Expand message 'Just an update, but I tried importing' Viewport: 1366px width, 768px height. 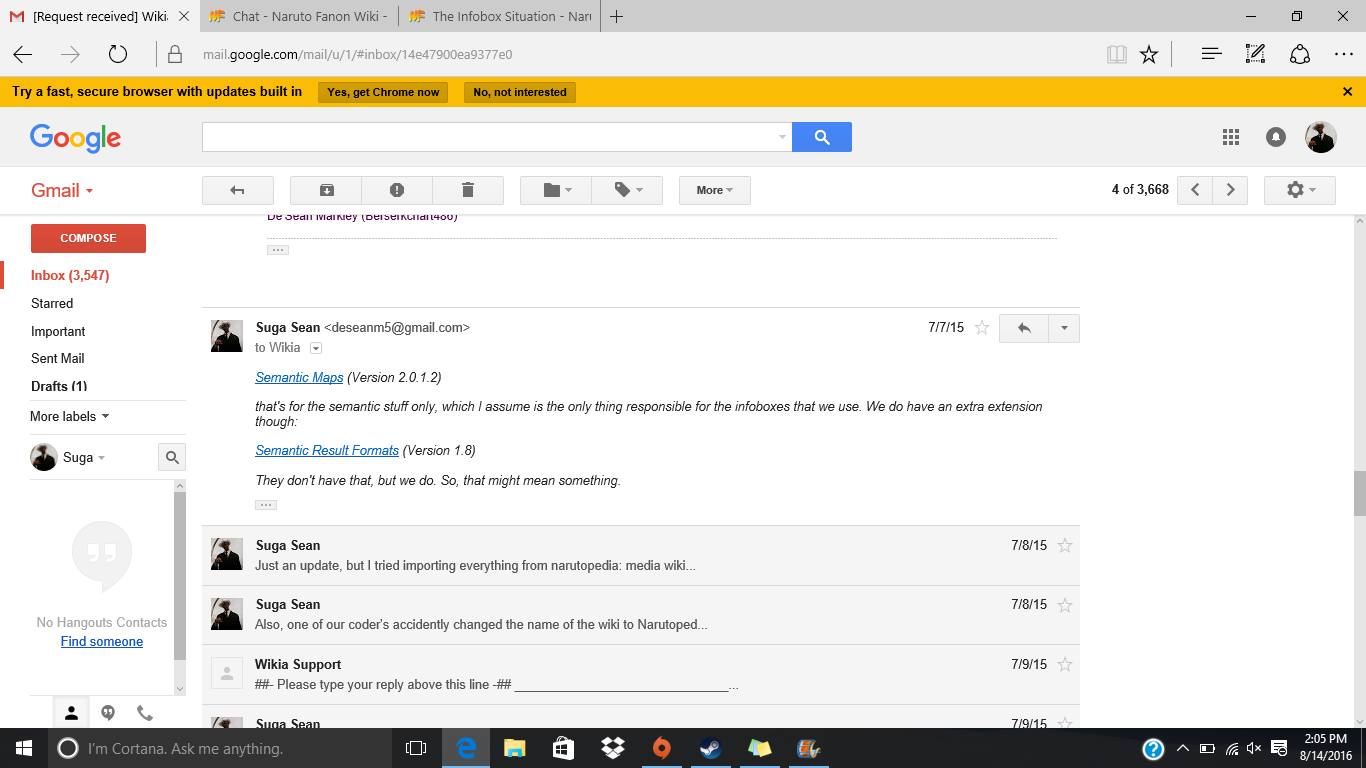(x=640, y=555)
